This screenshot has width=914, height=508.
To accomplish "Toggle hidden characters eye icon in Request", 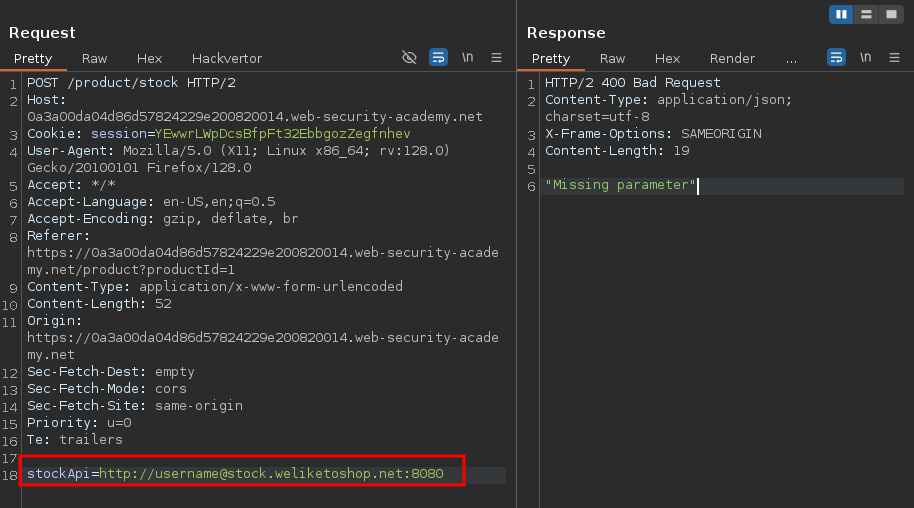I will pos(409,58).
